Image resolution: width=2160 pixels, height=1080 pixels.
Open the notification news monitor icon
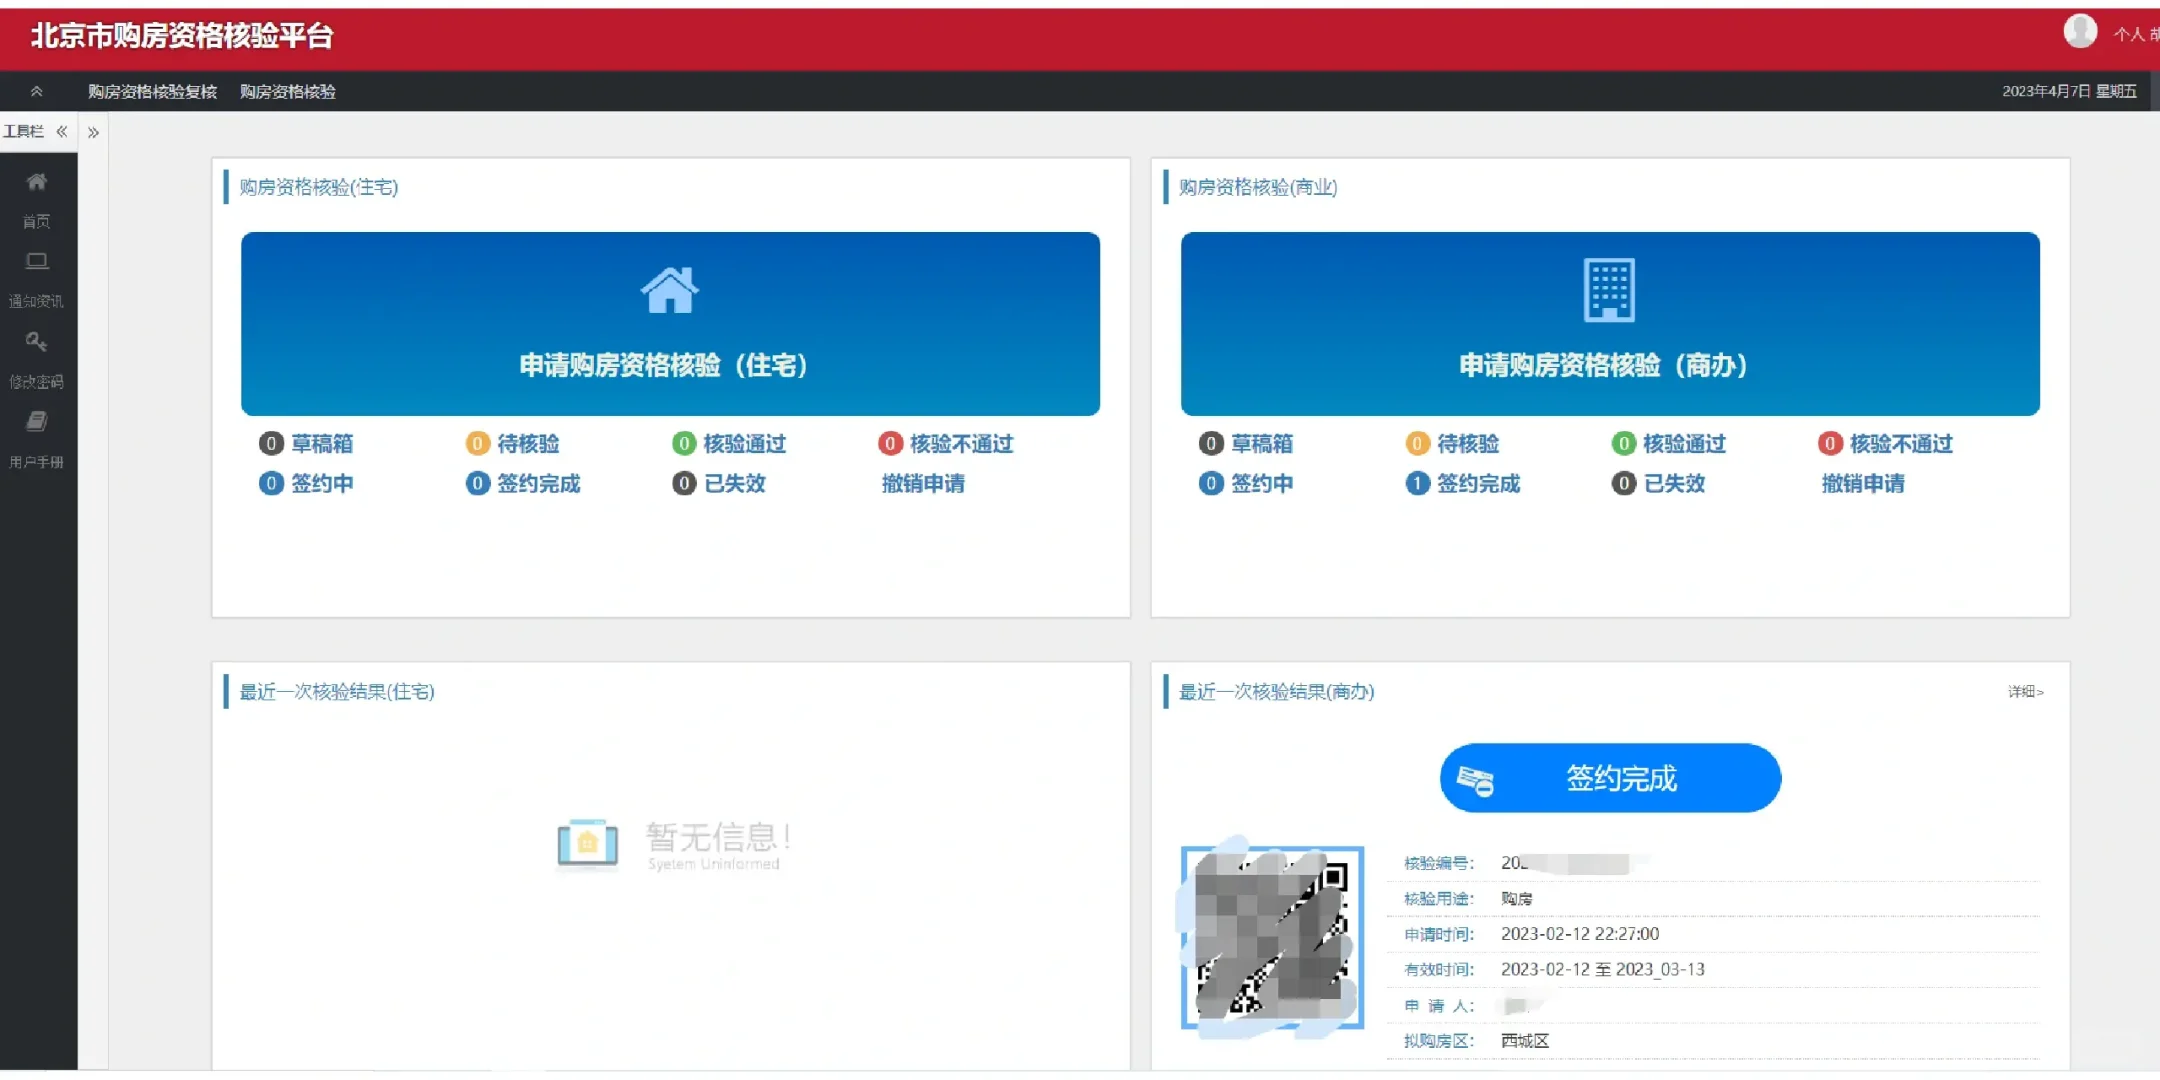[36, 262]
